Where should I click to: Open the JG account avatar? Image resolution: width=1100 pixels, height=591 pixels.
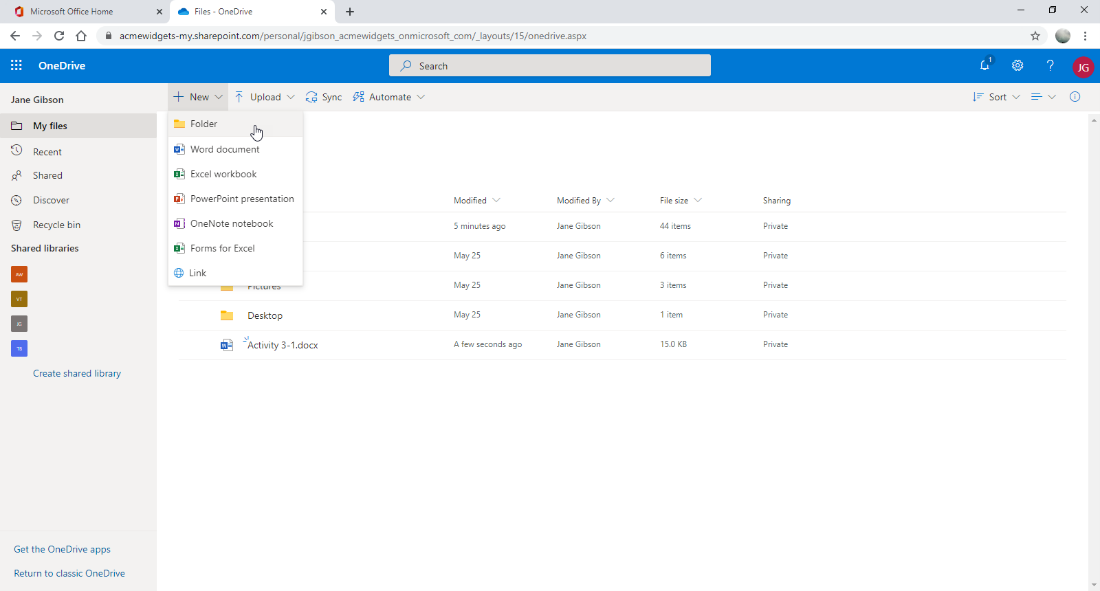click(1083, 67)
